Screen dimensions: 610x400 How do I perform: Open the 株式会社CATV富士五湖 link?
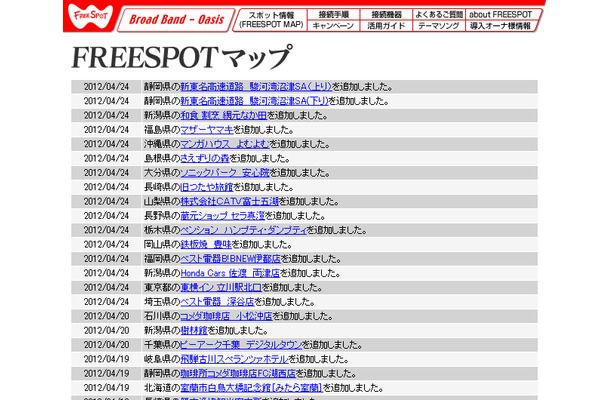(230, 202)
